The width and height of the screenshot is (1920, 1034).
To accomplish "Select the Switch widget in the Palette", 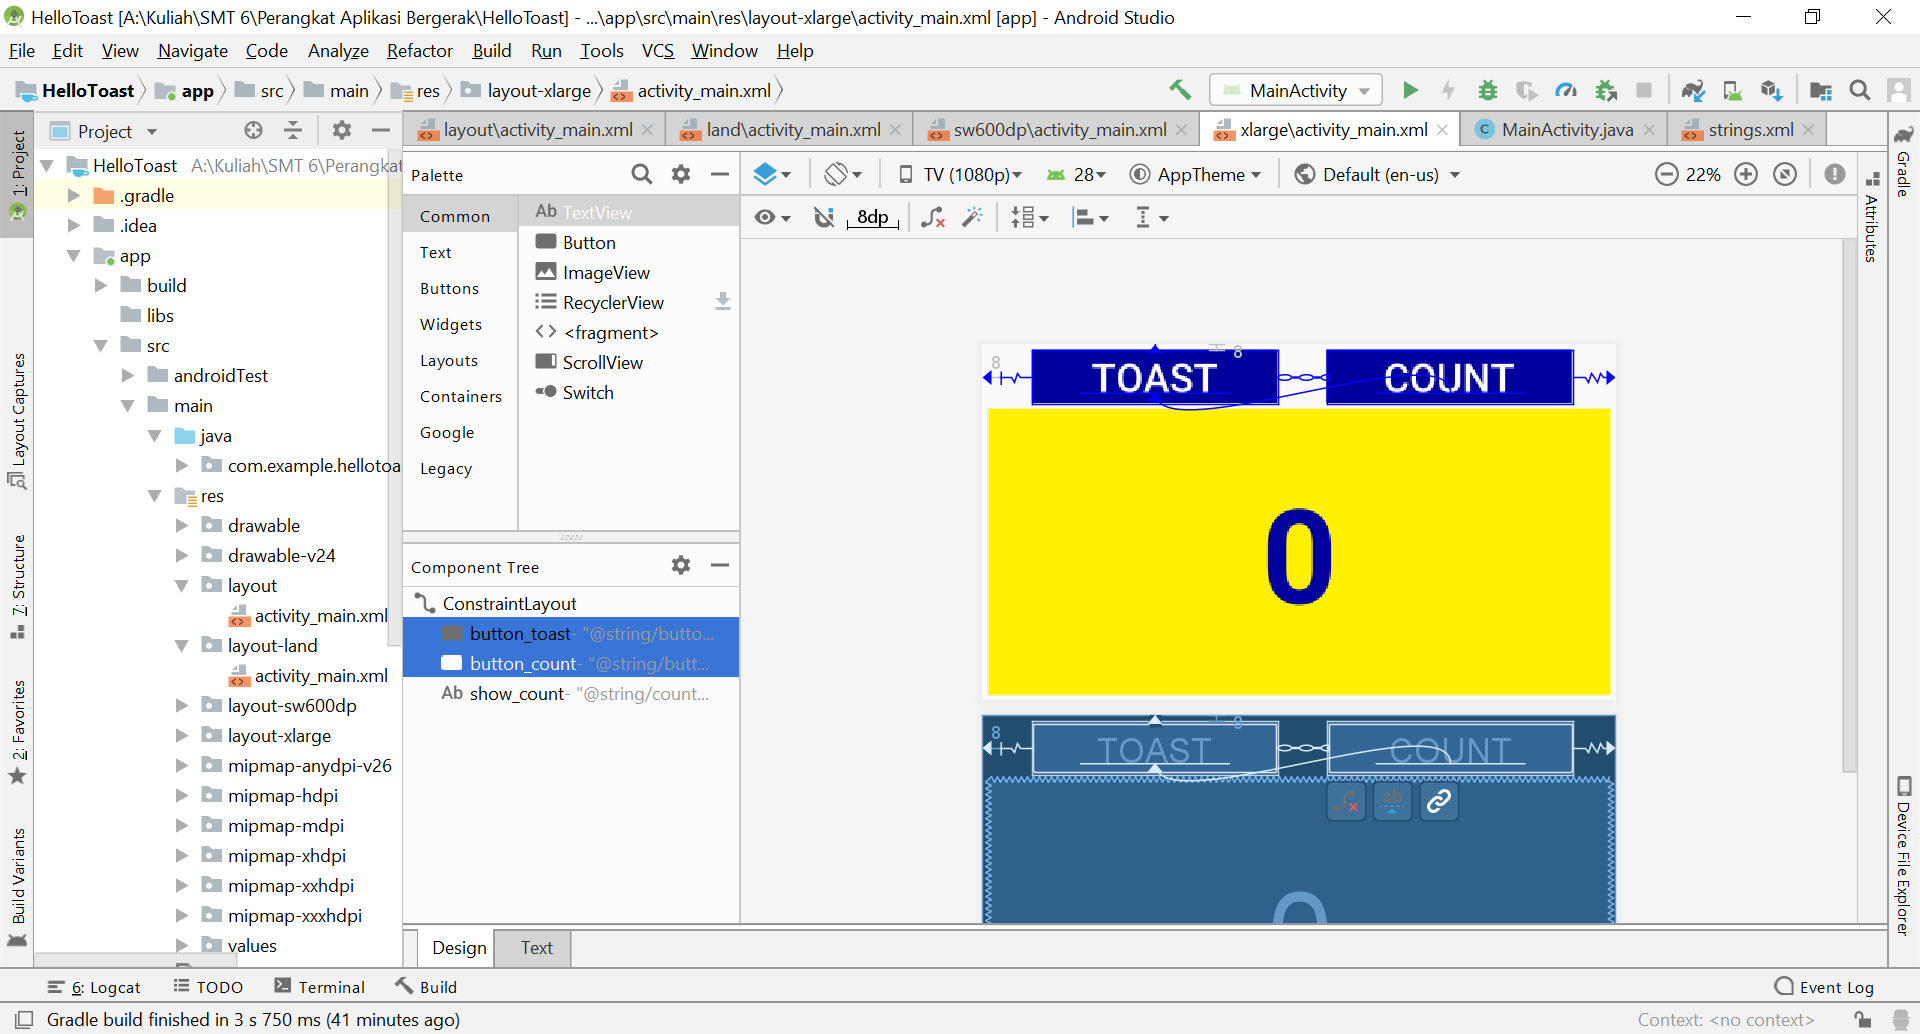I will [586, 392].
